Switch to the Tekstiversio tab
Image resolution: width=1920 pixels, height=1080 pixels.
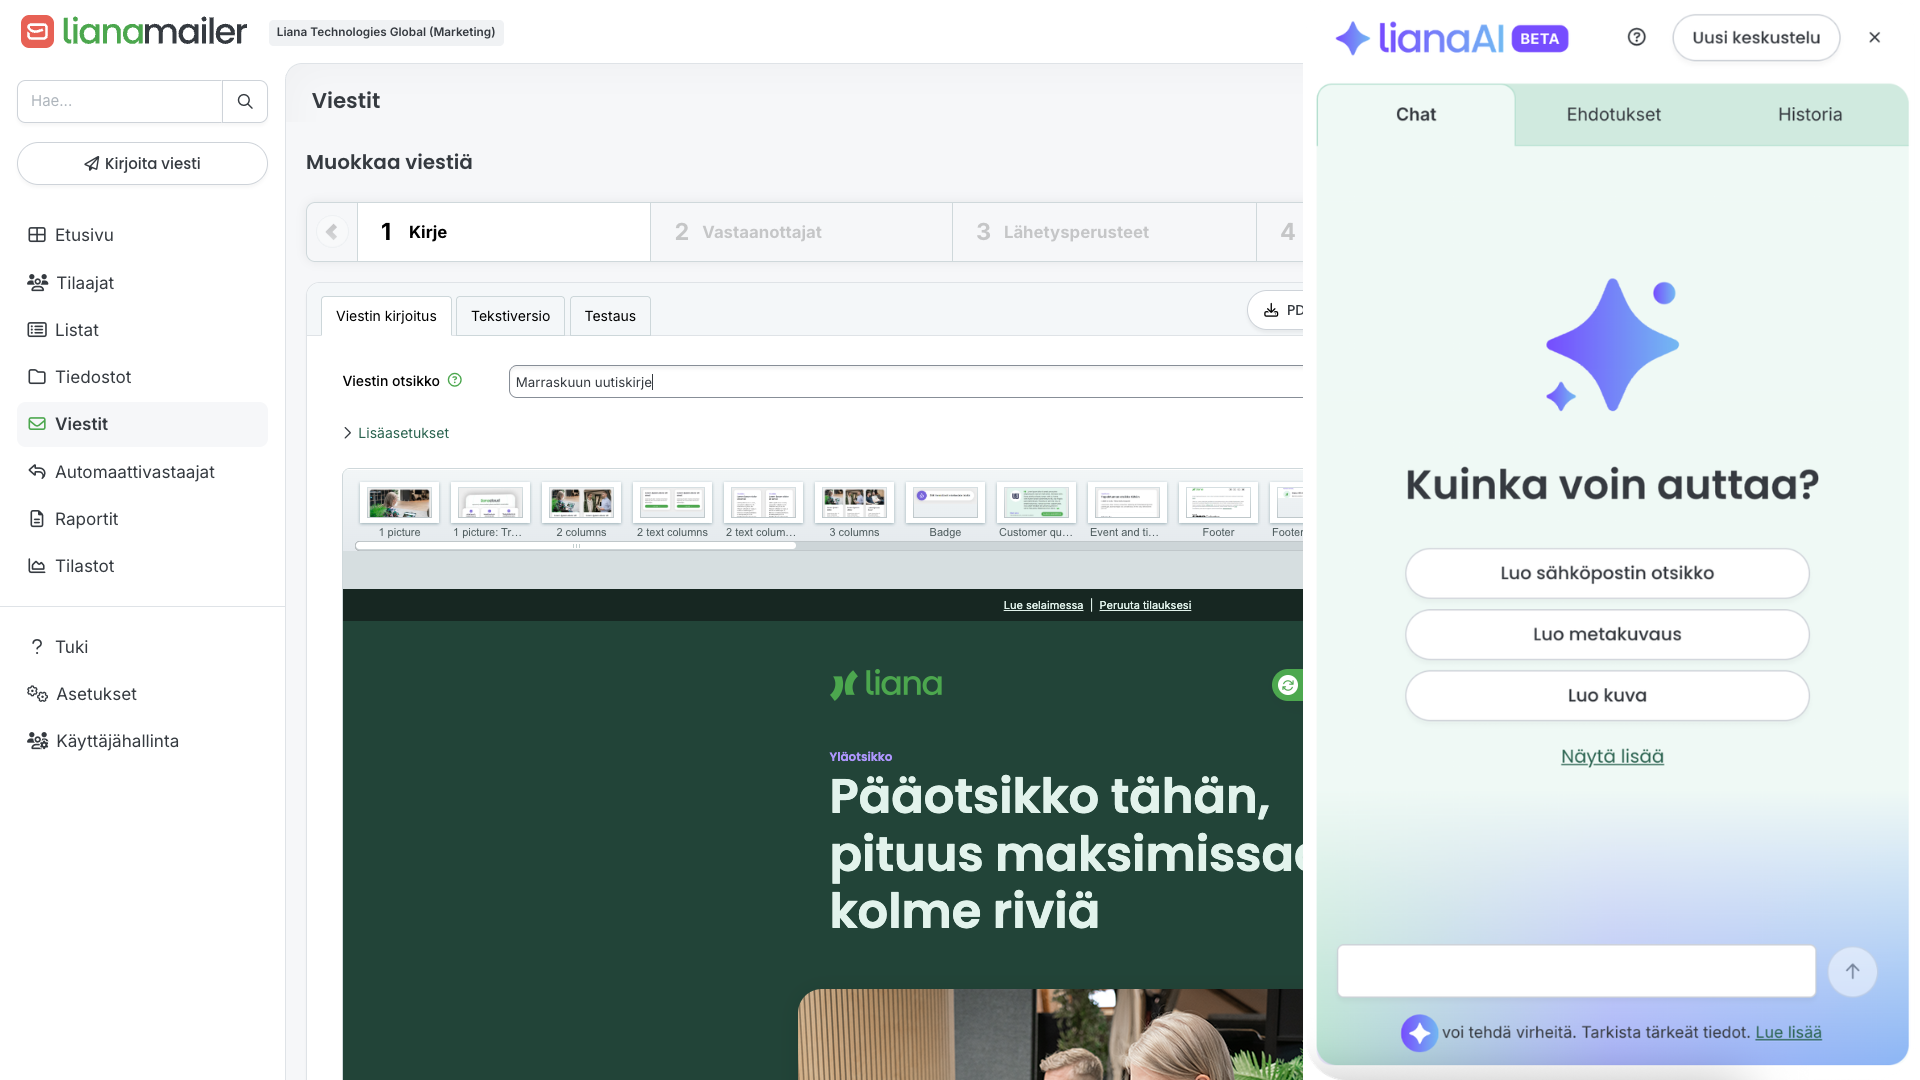[510, 316]
